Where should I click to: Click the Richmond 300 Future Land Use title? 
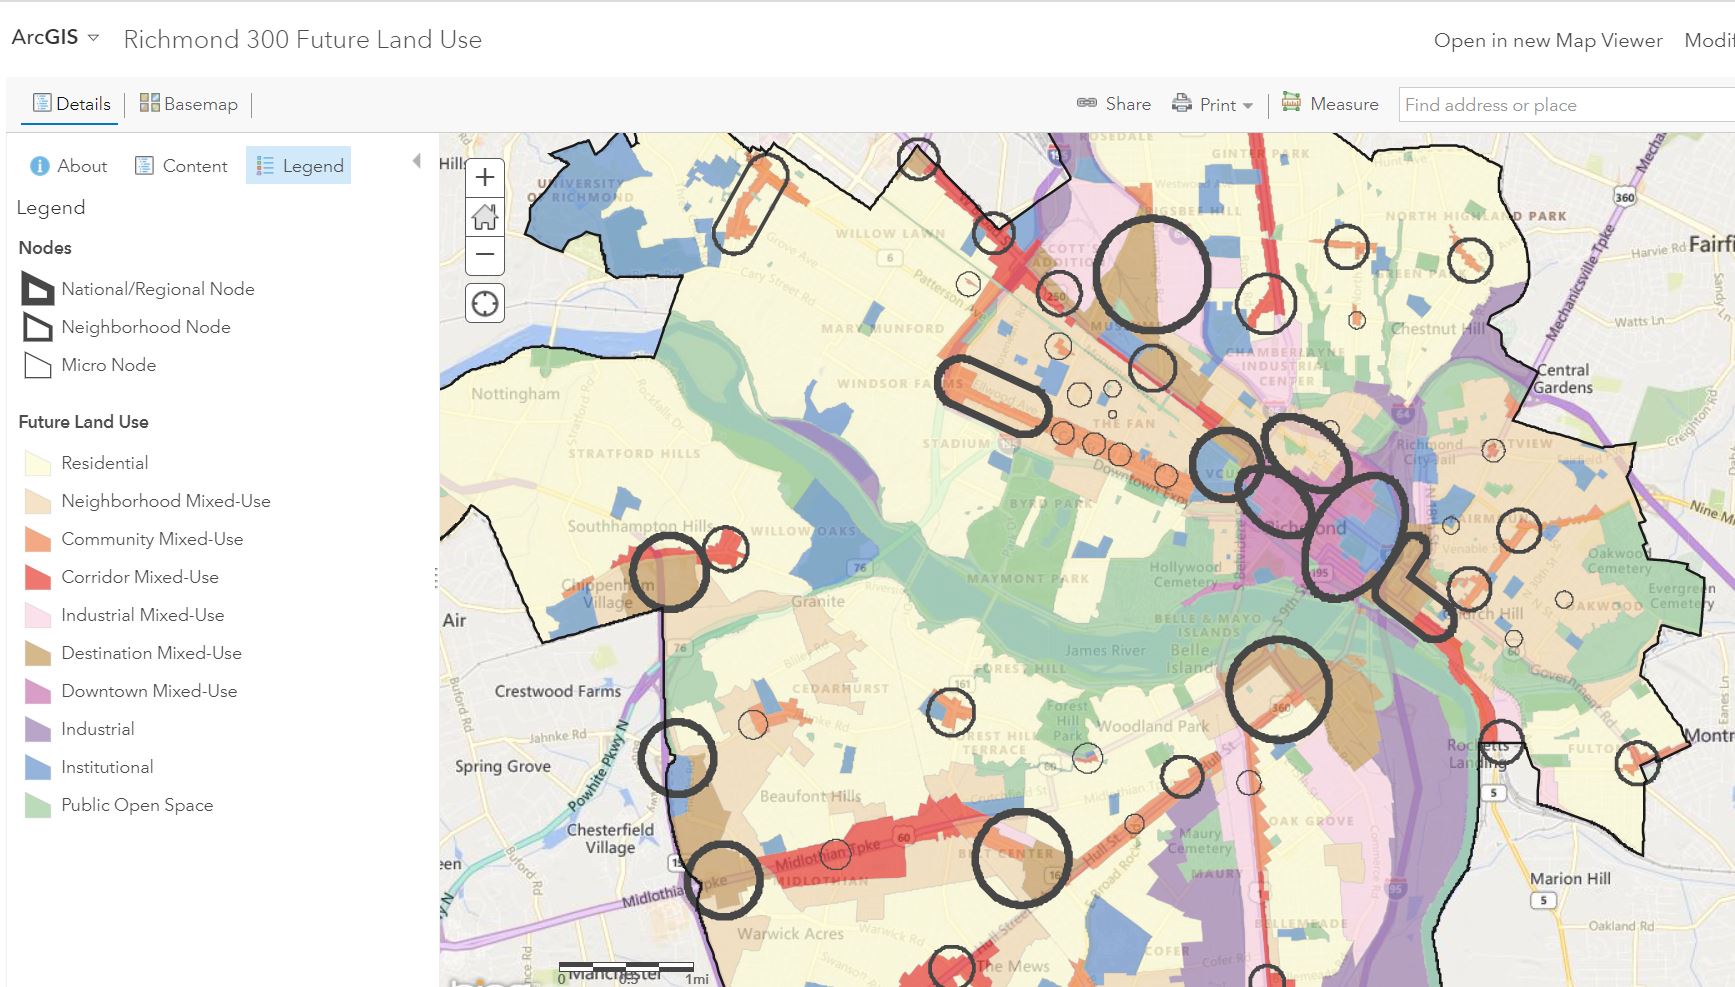(302, 39)
